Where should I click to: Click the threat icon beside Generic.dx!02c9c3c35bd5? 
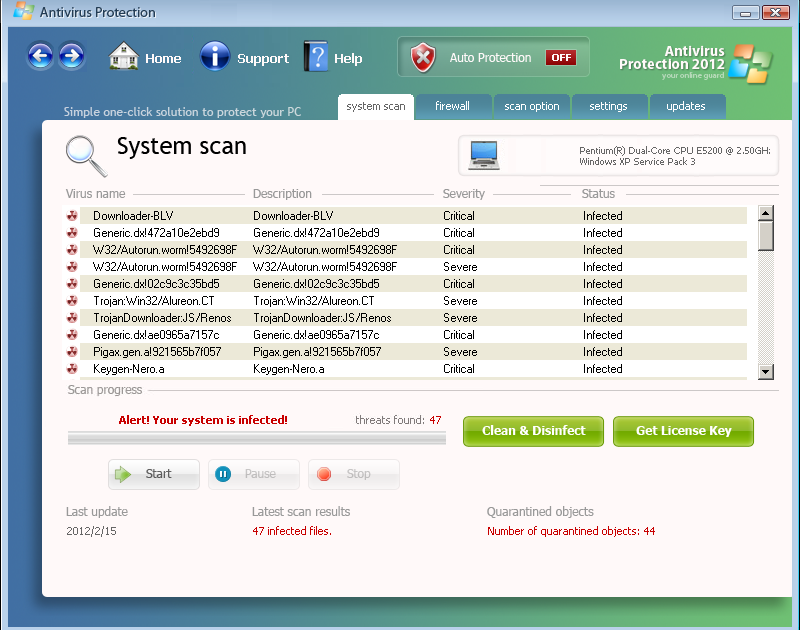[x=72, y=284]
